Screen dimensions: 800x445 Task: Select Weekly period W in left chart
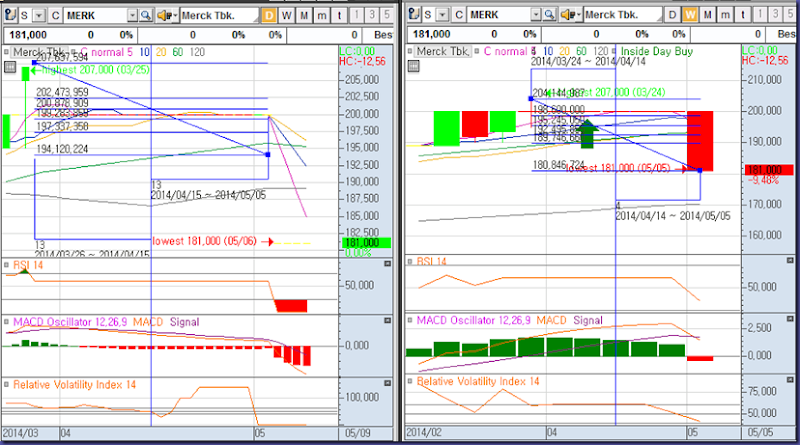click(286, 15)
